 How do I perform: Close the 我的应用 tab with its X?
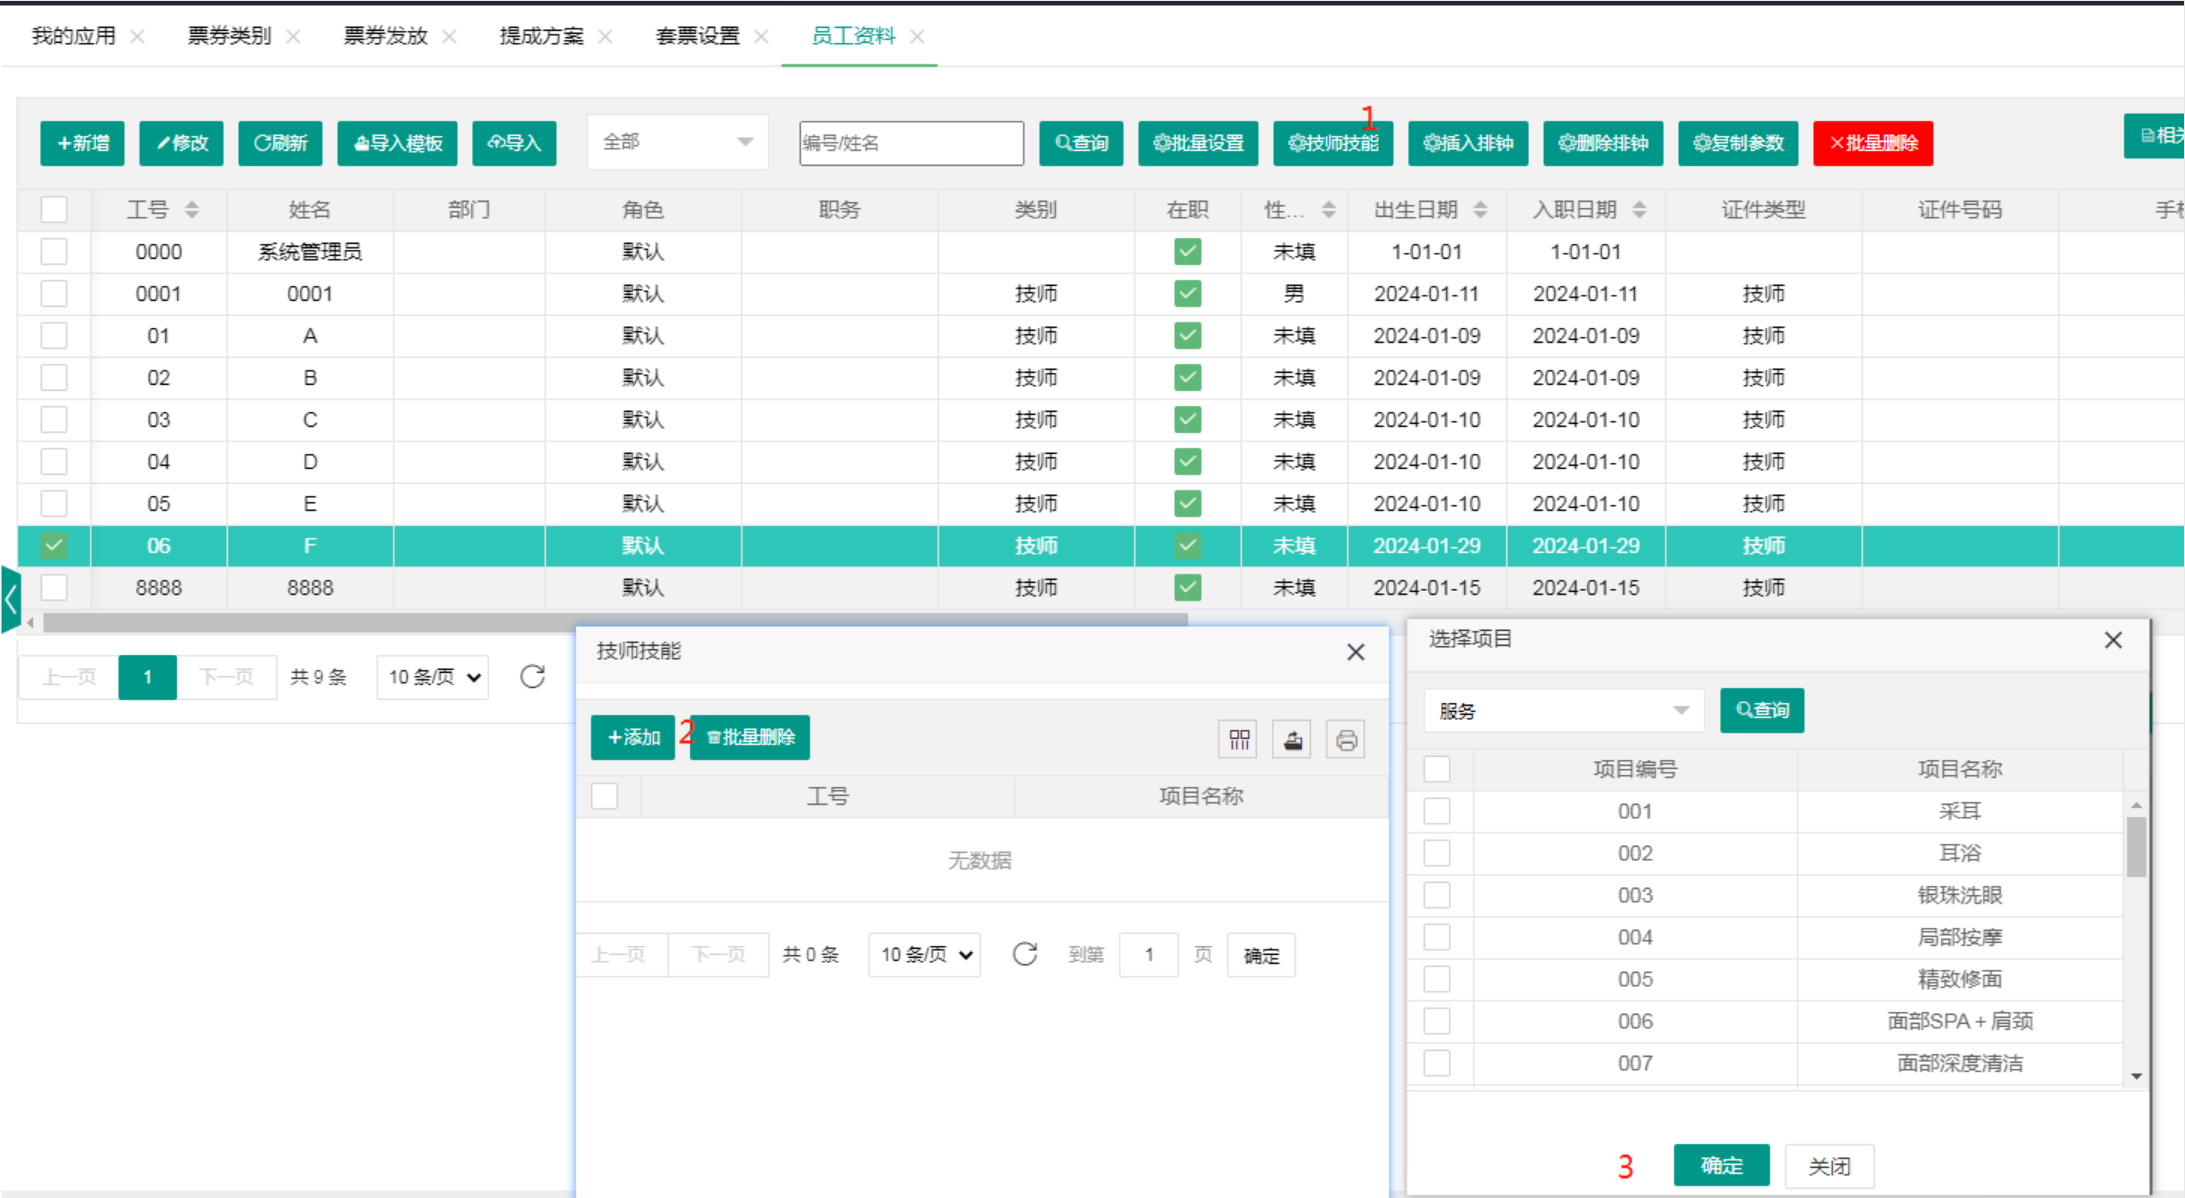pyautogui.click(x=138, y=37)
